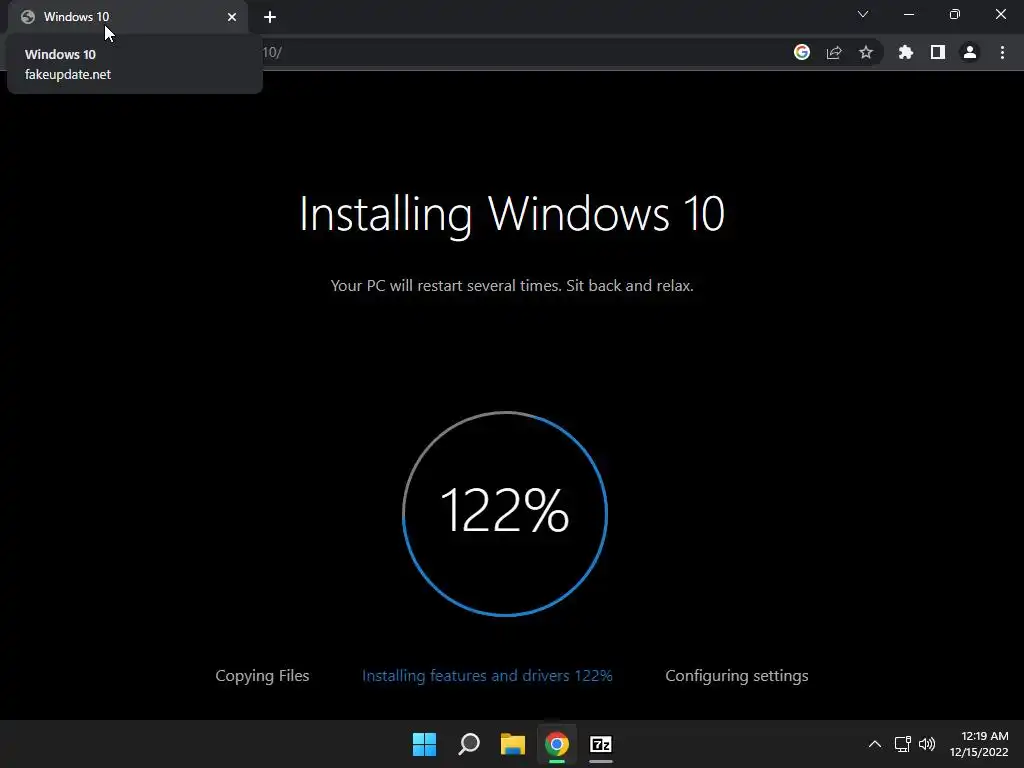Click the Installing Windows 10 heading

click(x=512, y=214)
